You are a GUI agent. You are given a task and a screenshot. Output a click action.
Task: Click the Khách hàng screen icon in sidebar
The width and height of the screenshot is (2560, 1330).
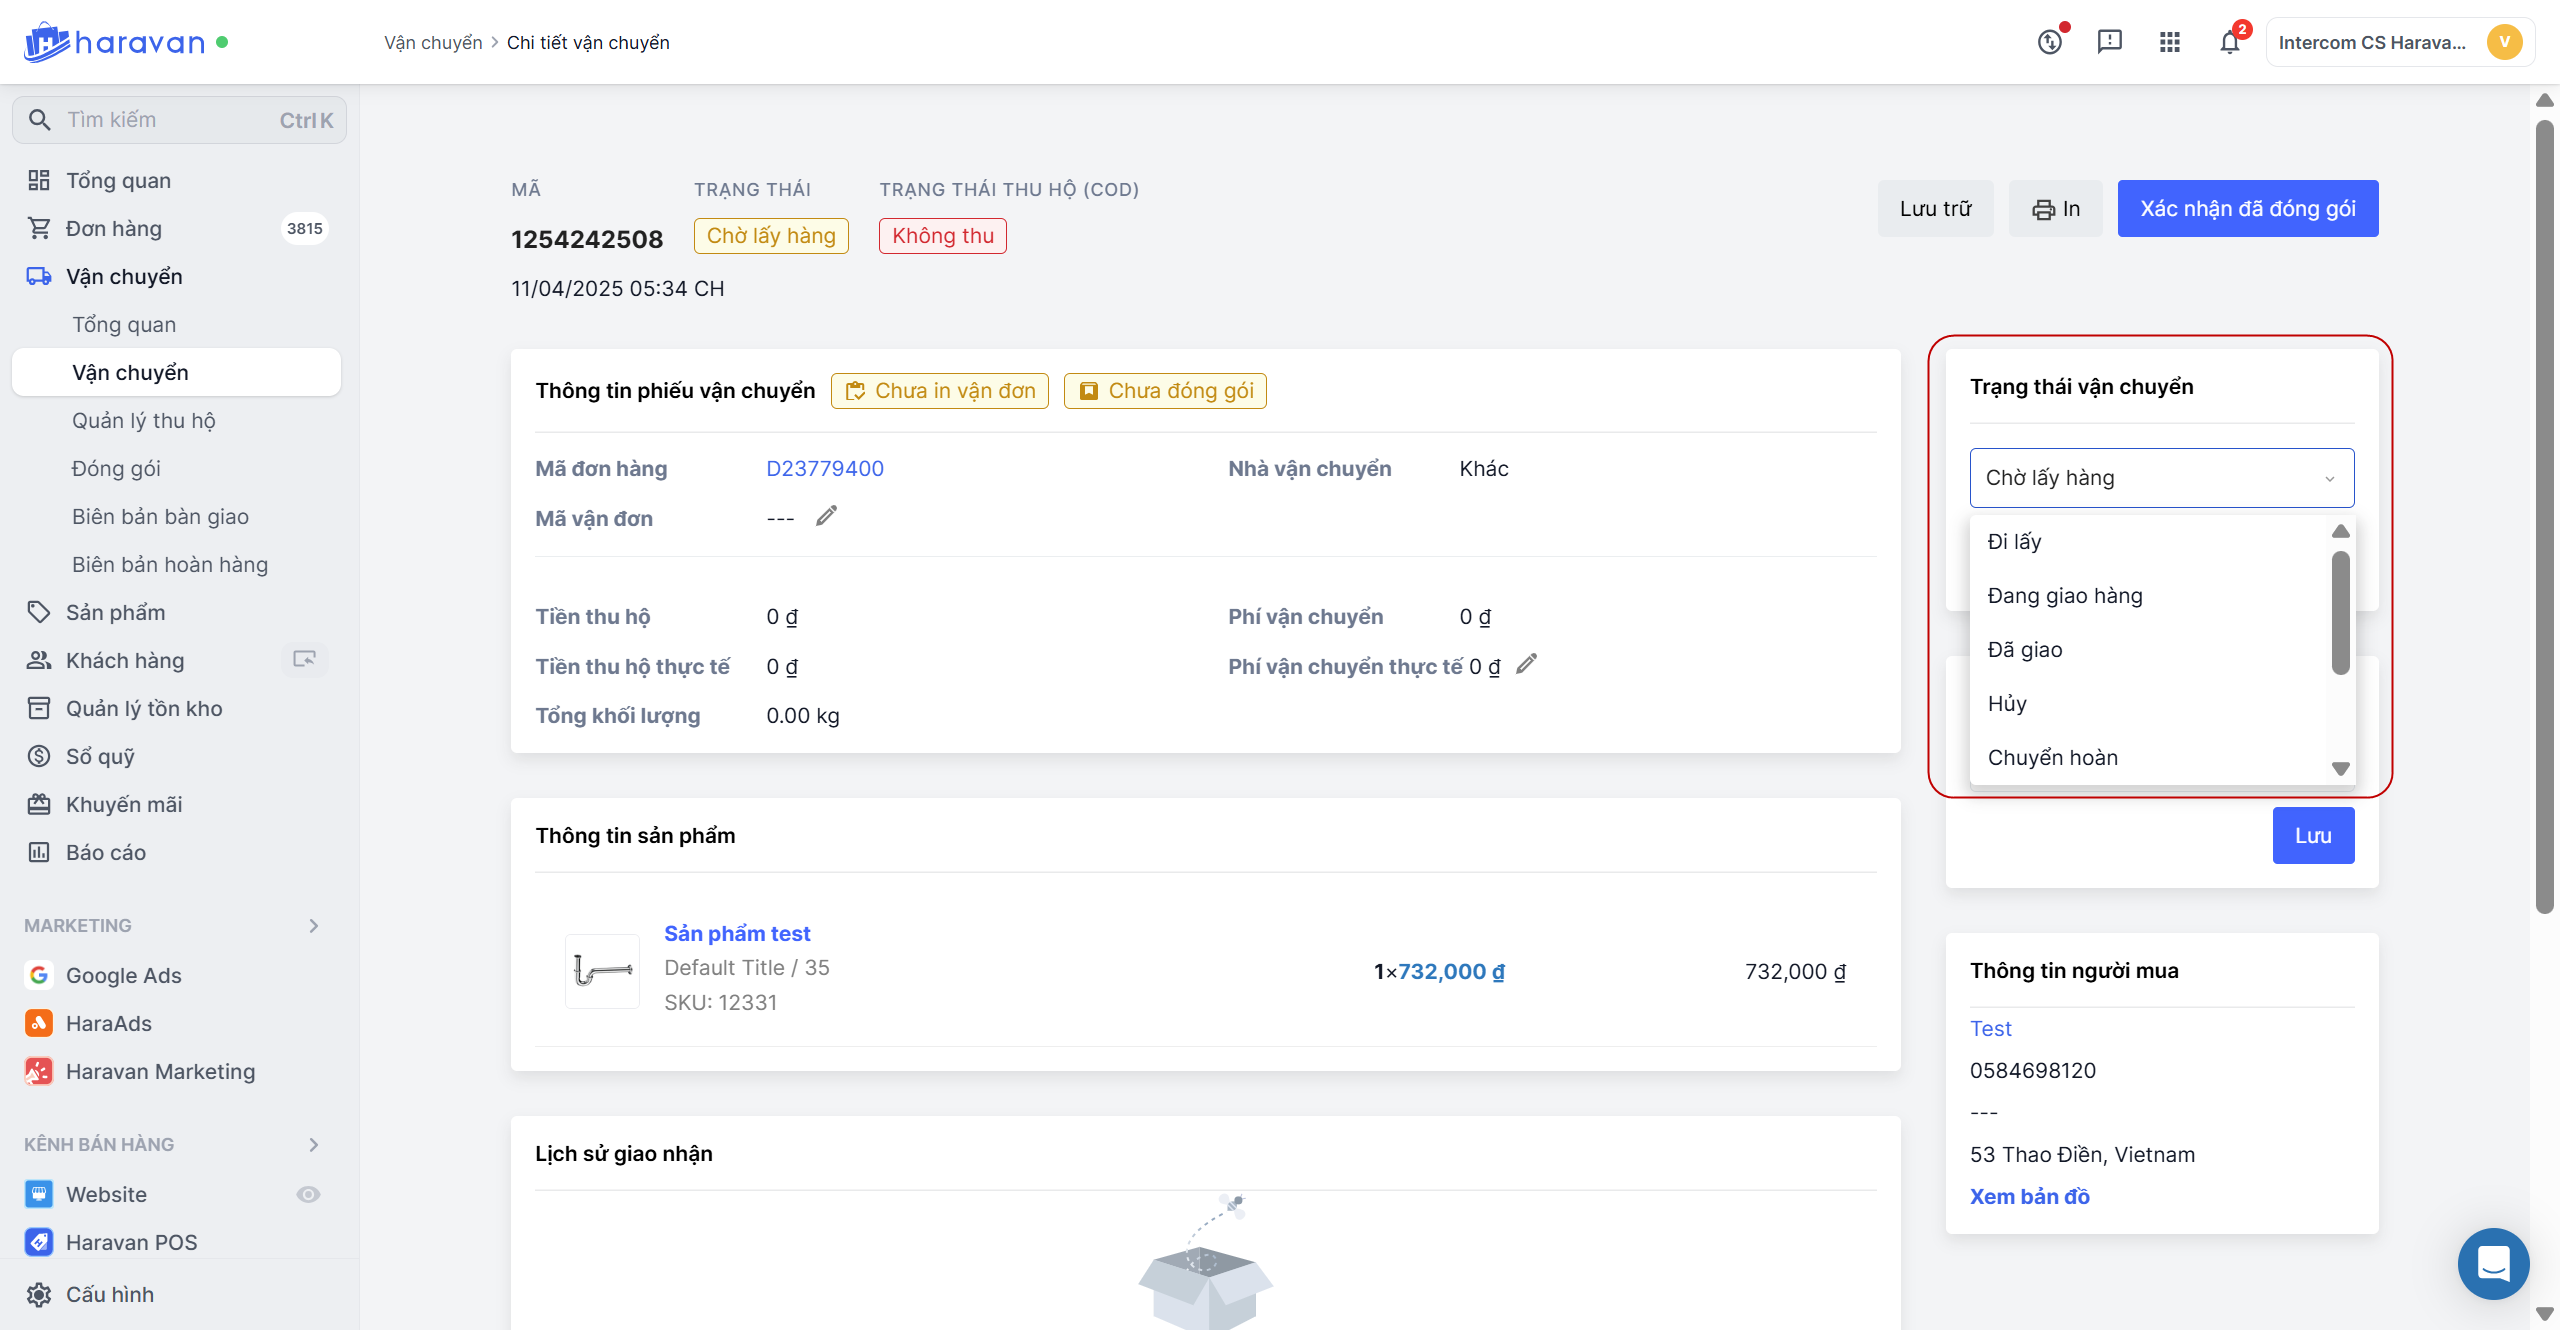(x=304, y=659)
